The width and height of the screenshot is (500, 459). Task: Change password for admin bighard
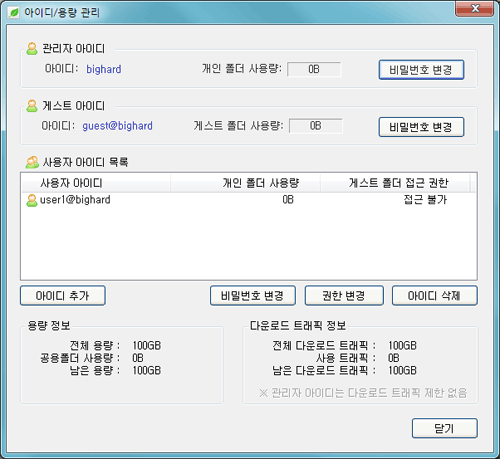click(x=421, y=70)
